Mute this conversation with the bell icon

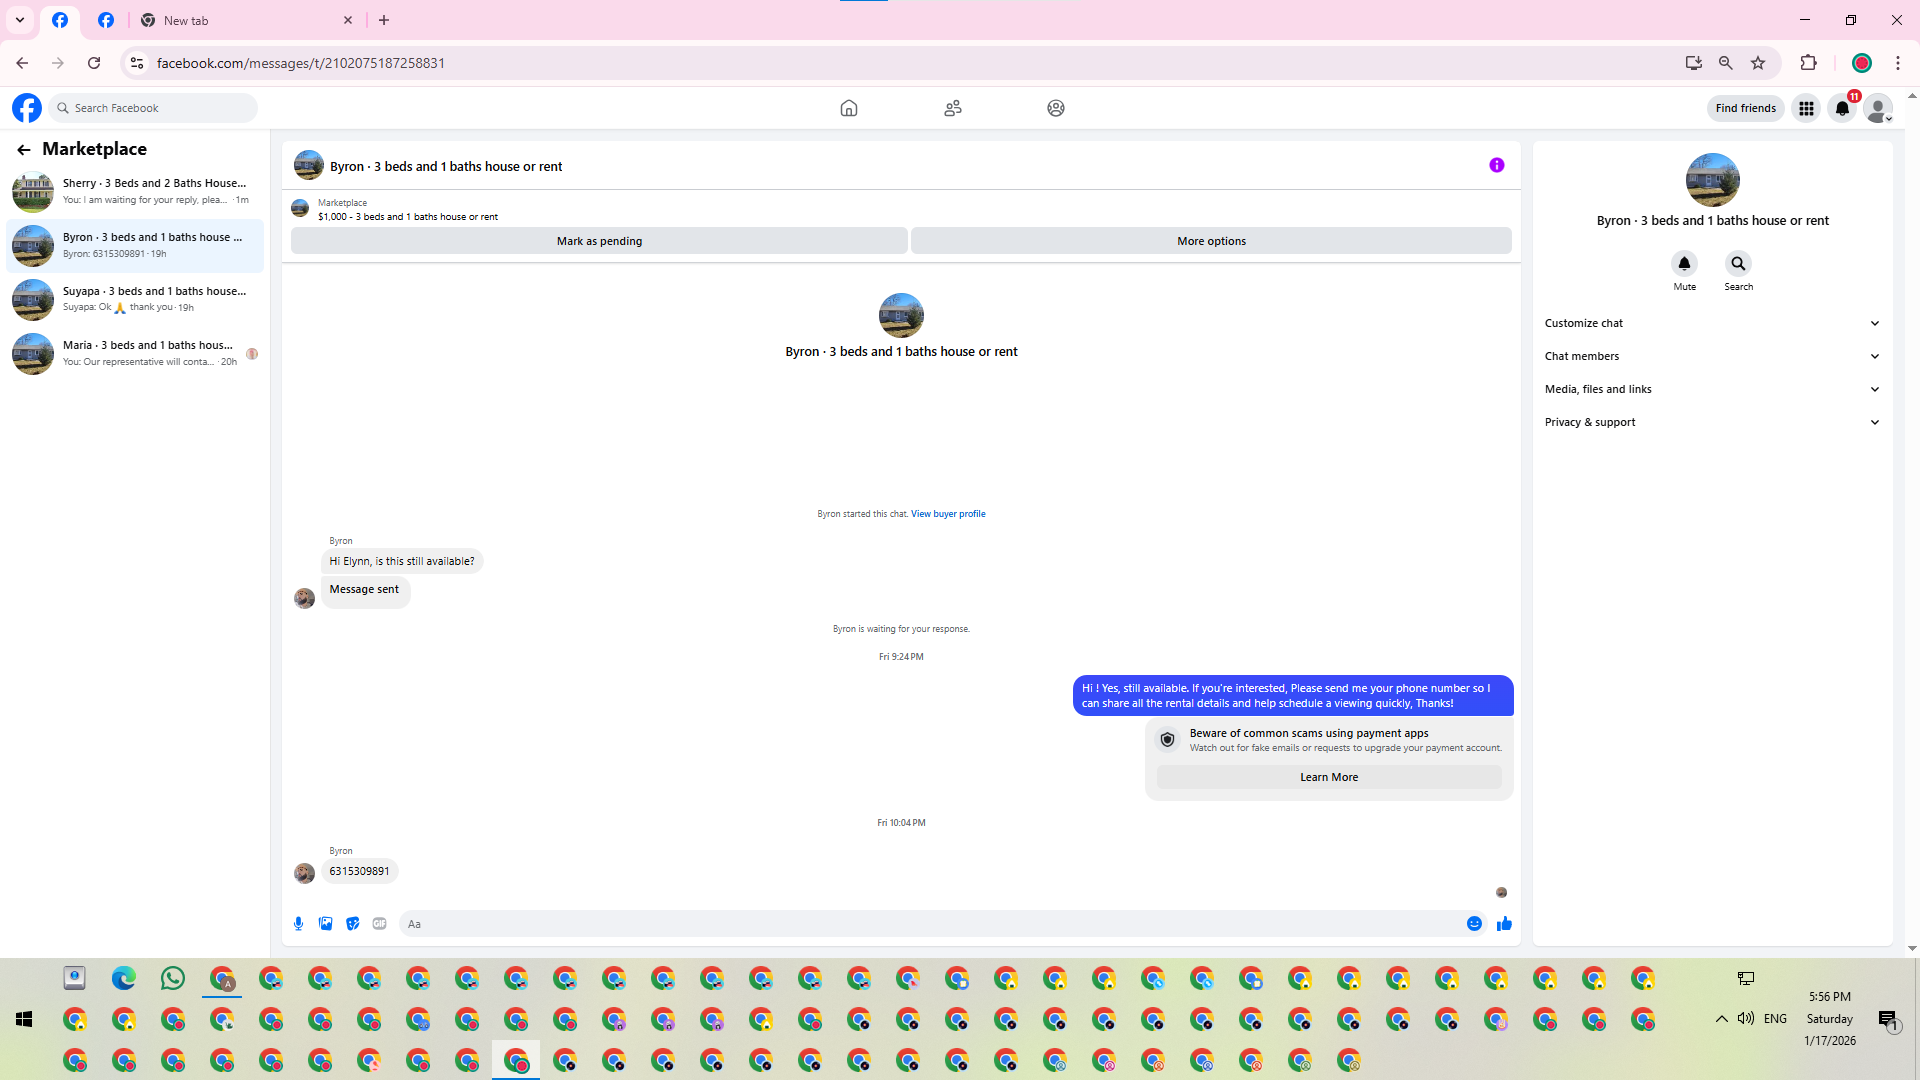tap(1684, 264)
